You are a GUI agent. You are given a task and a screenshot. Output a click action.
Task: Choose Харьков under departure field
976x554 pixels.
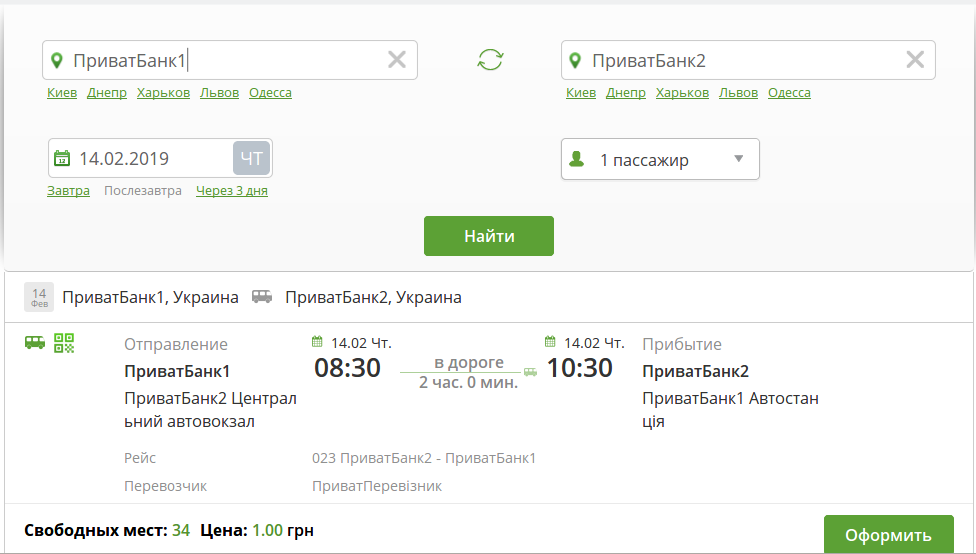(x=163, y=93)
